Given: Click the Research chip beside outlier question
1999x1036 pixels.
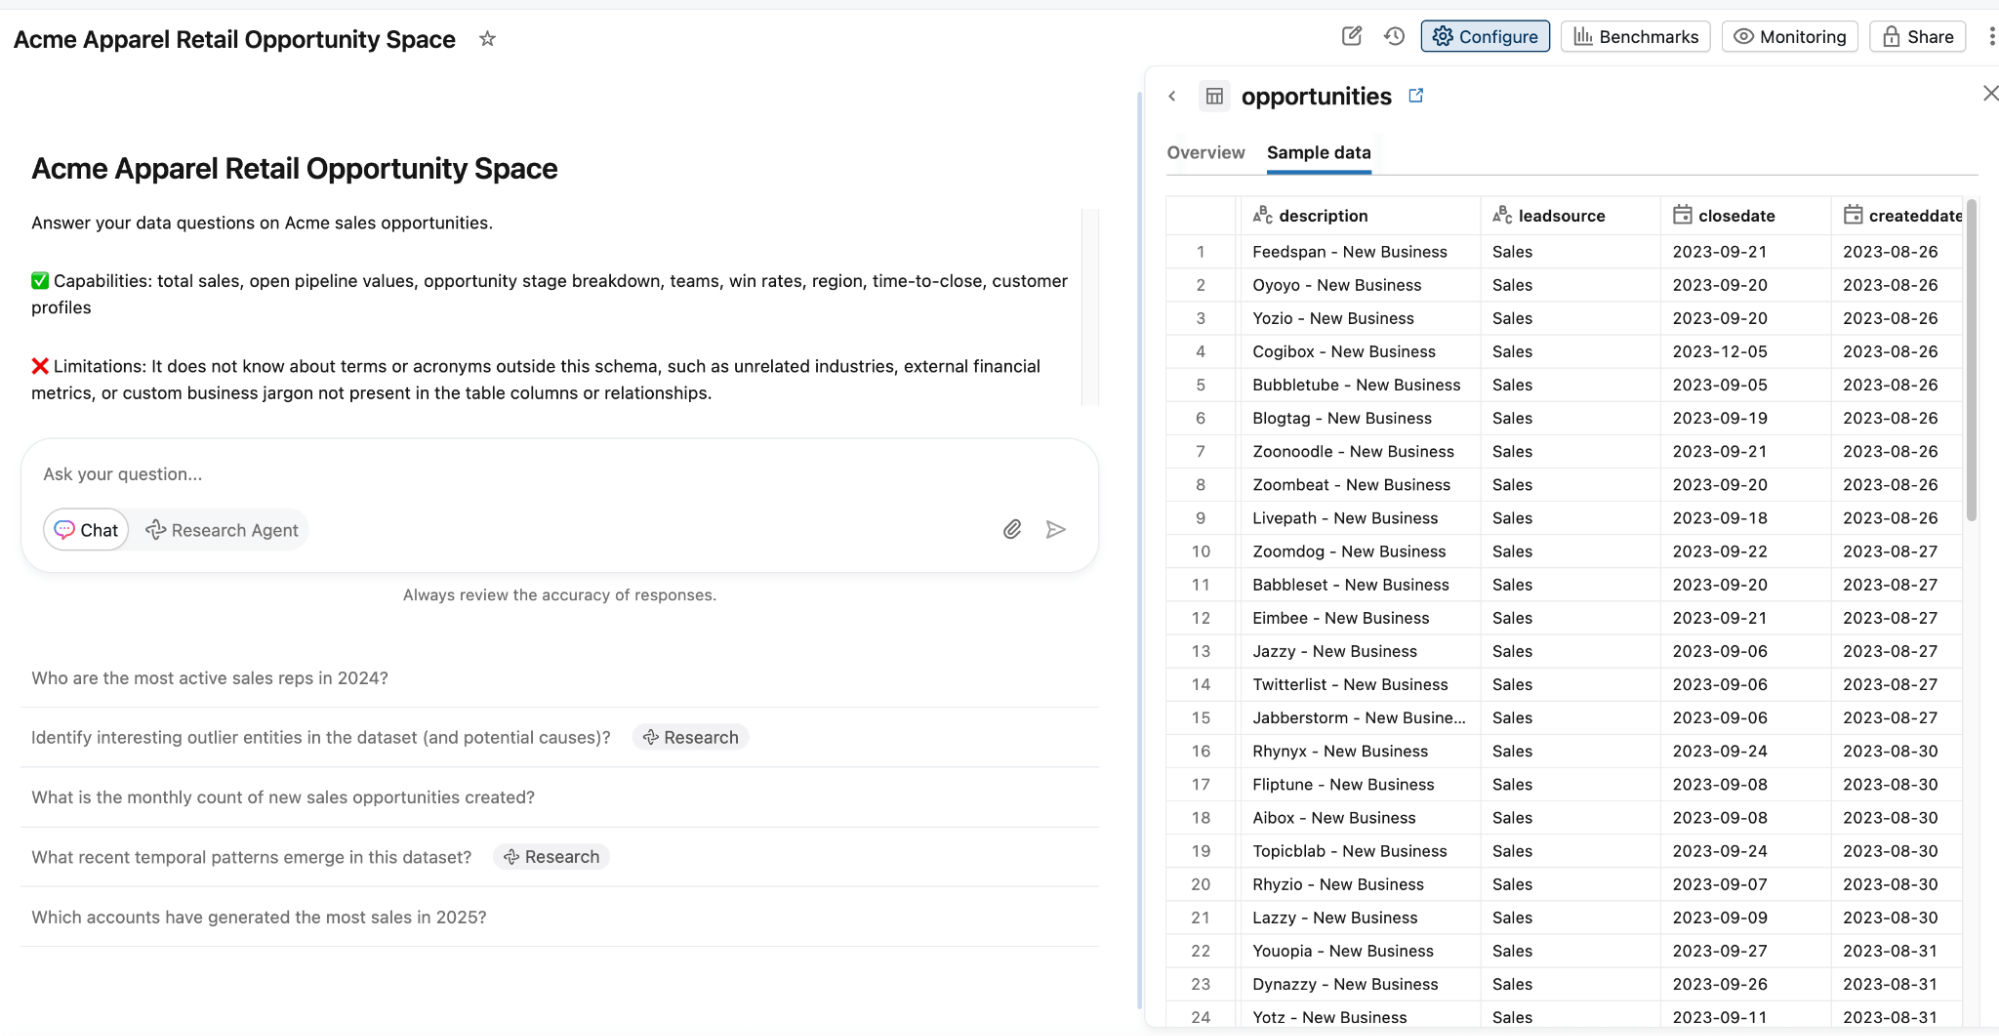Looking at the screenshot, I should 690,737.
